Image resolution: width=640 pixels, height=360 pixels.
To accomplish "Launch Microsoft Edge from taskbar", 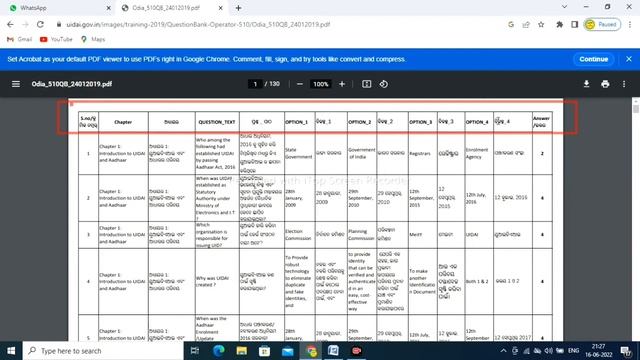I will click(x=218, y=351).
